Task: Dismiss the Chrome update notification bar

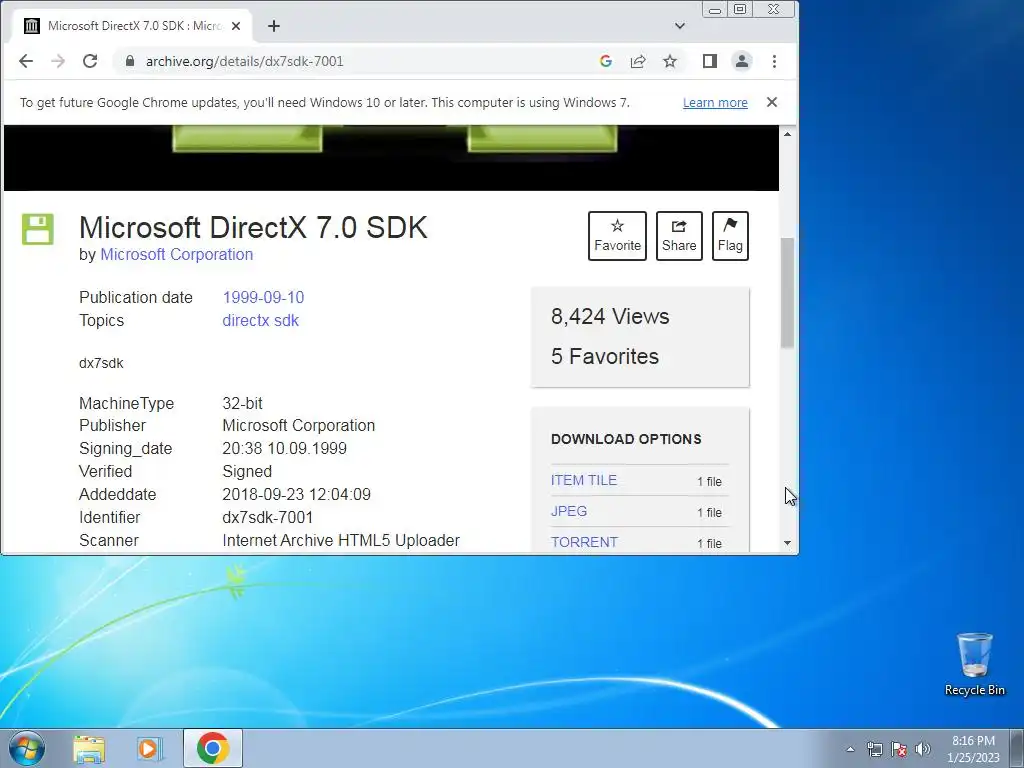Action: pyautogui.click(x=772, y=102)
